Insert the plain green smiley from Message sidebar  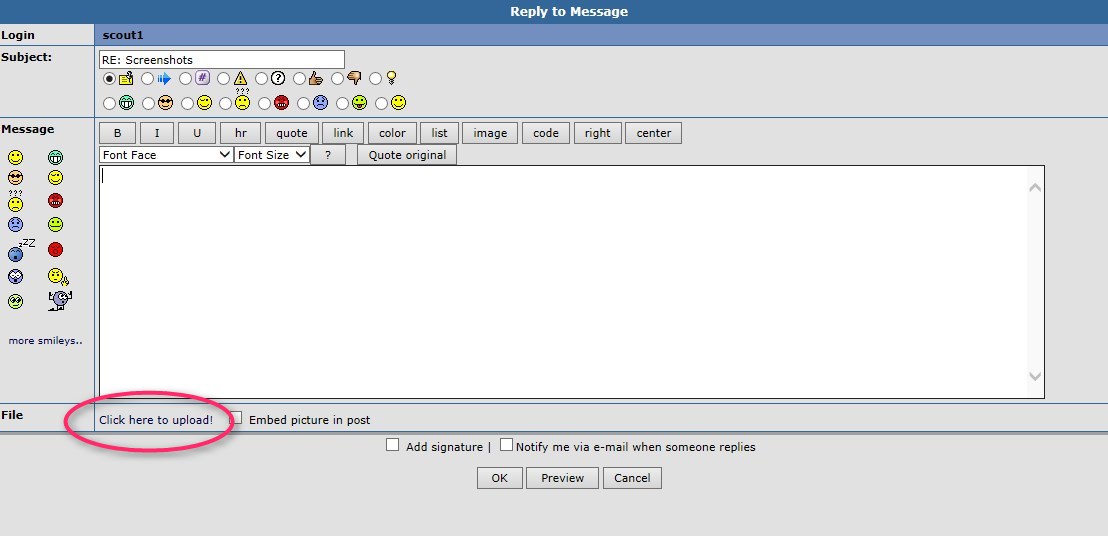click(x=55, y=225)
